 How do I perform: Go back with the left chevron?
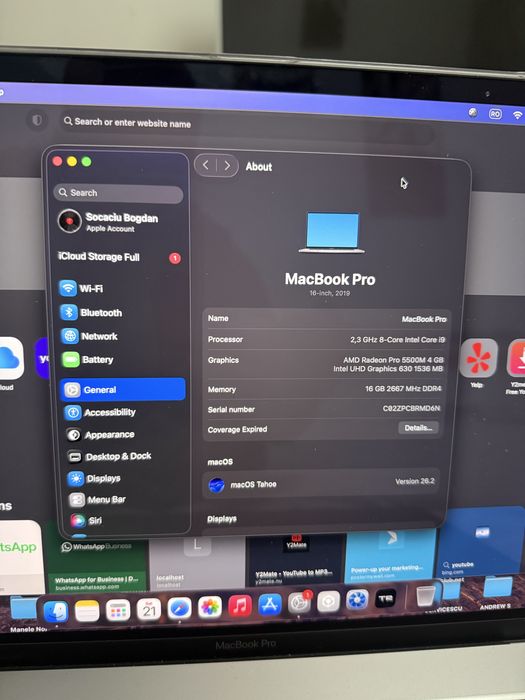[x=205, y=165]
